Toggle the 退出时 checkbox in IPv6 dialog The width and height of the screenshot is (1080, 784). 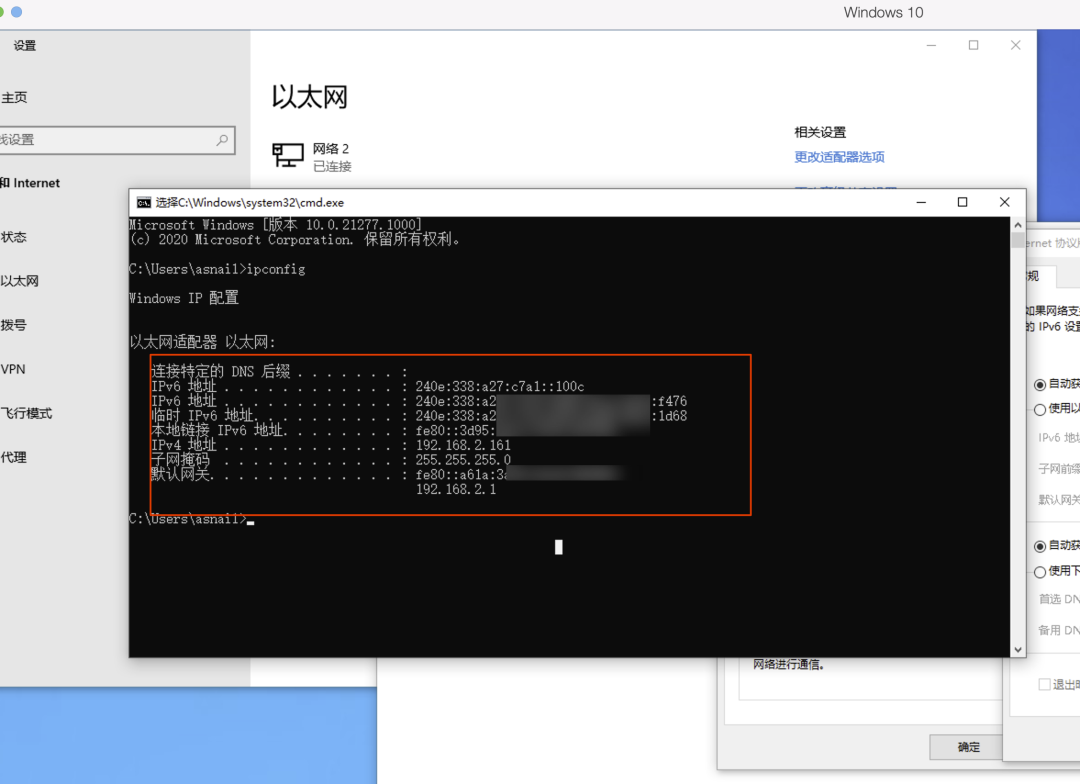click(x=1044, y=684)
